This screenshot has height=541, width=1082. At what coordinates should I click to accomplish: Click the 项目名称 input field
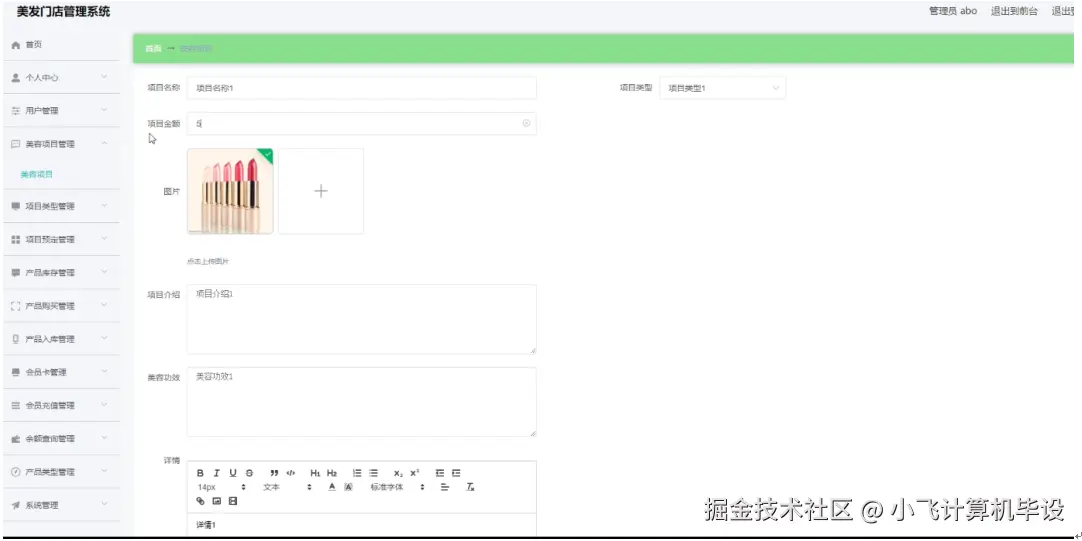362,88
